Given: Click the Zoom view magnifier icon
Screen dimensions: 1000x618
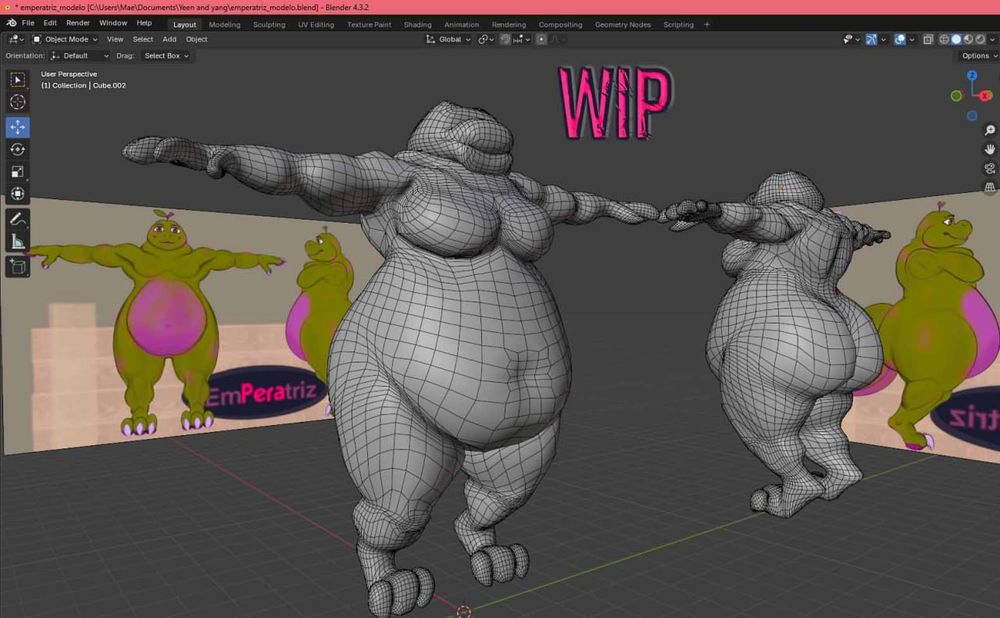Looking at the screenshot, I should pos(990,130).
